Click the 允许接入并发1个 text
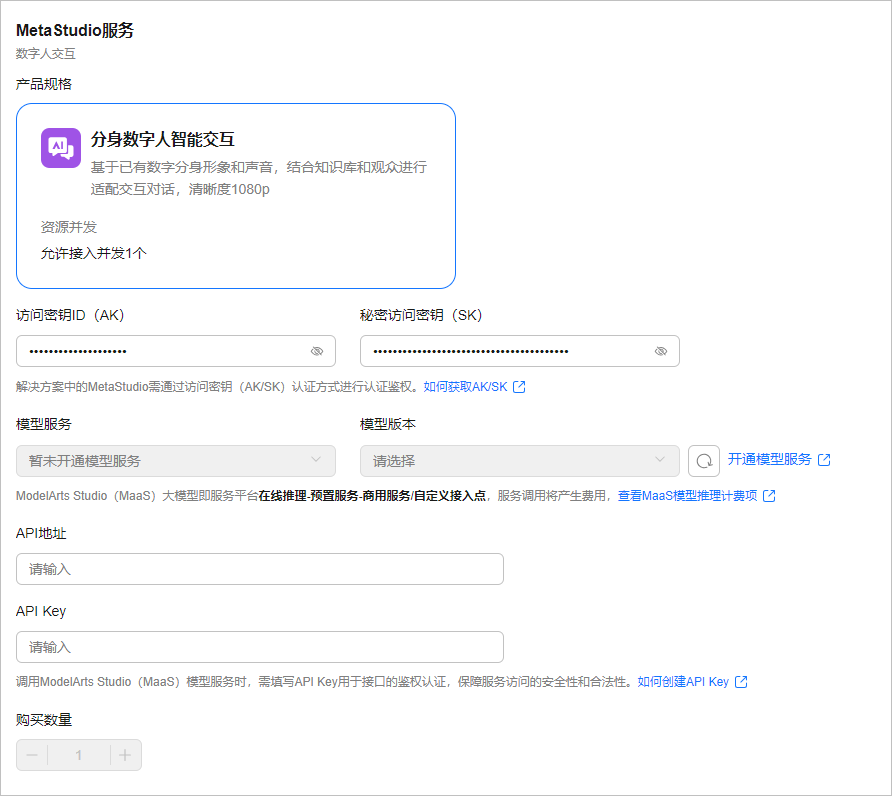892x796 pixels. [94, 253]
